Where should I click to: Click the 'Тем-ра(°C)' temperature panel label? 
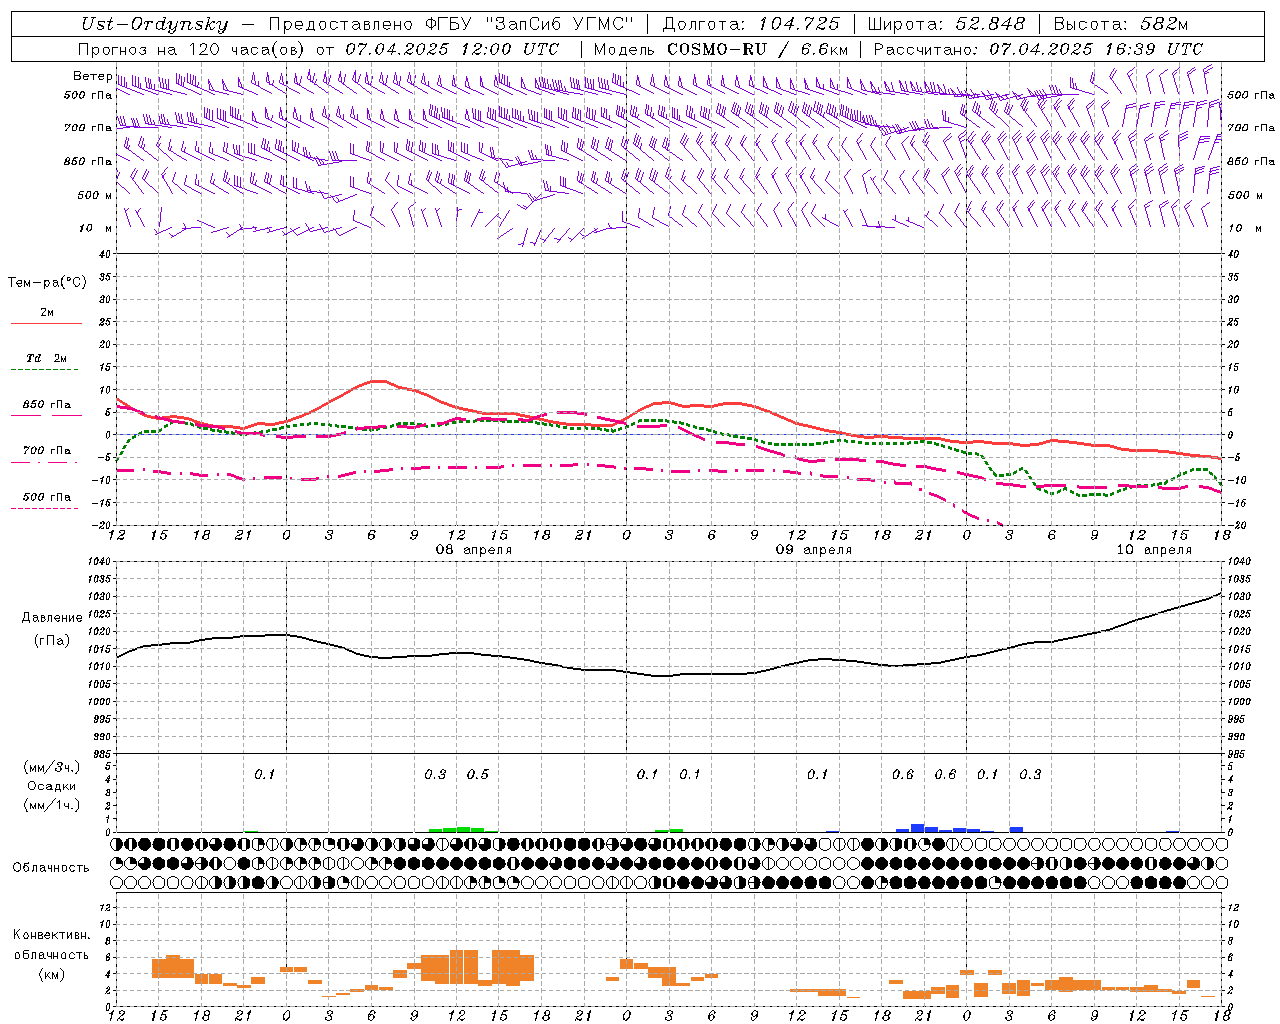(x=47, y=283)
